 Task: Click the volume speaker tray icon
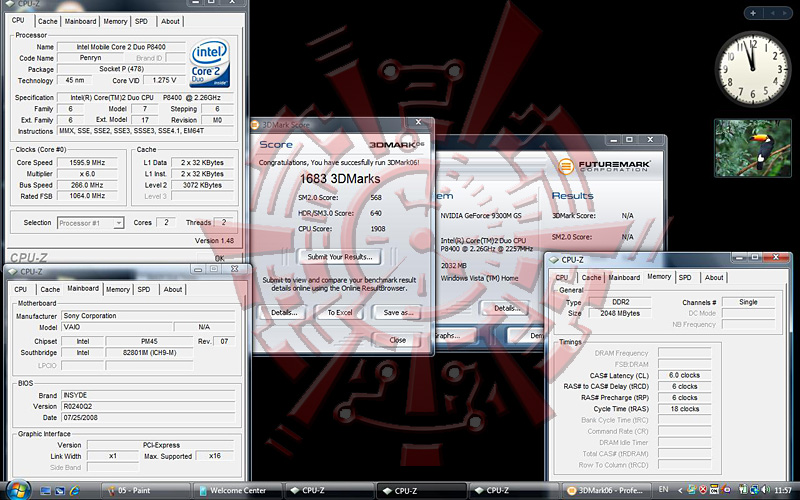765,490
